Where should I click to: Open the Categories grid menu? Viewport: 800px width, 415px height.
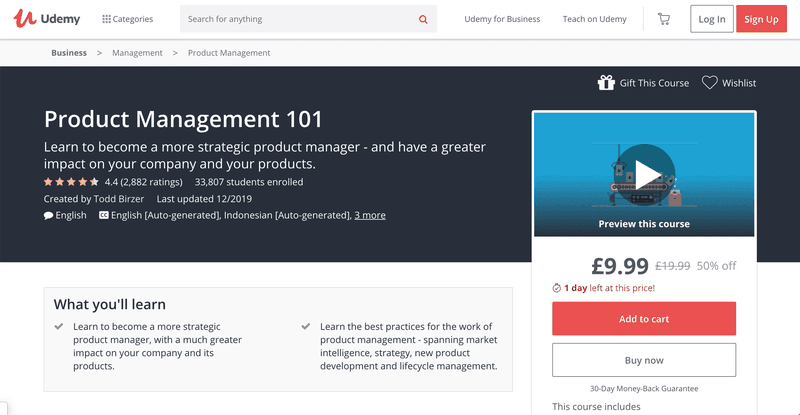[x=128, y=19]
